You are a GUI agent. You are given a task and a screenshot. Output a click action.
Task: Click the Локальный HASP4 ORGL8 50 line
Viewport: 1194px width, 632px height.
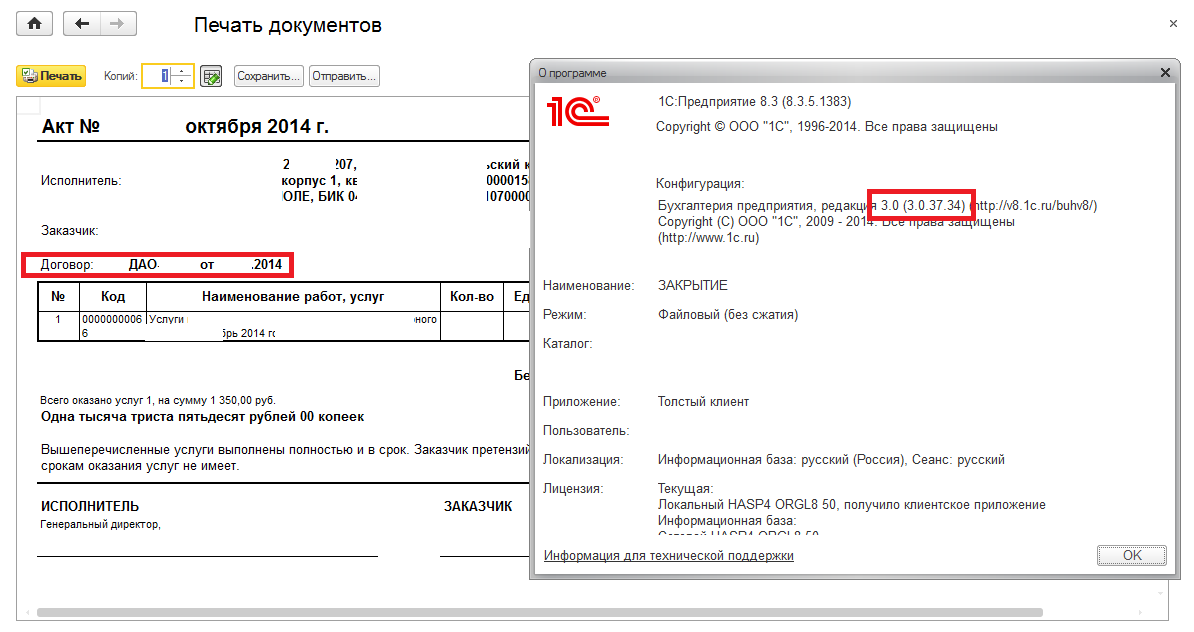click(x=852, y=505)
